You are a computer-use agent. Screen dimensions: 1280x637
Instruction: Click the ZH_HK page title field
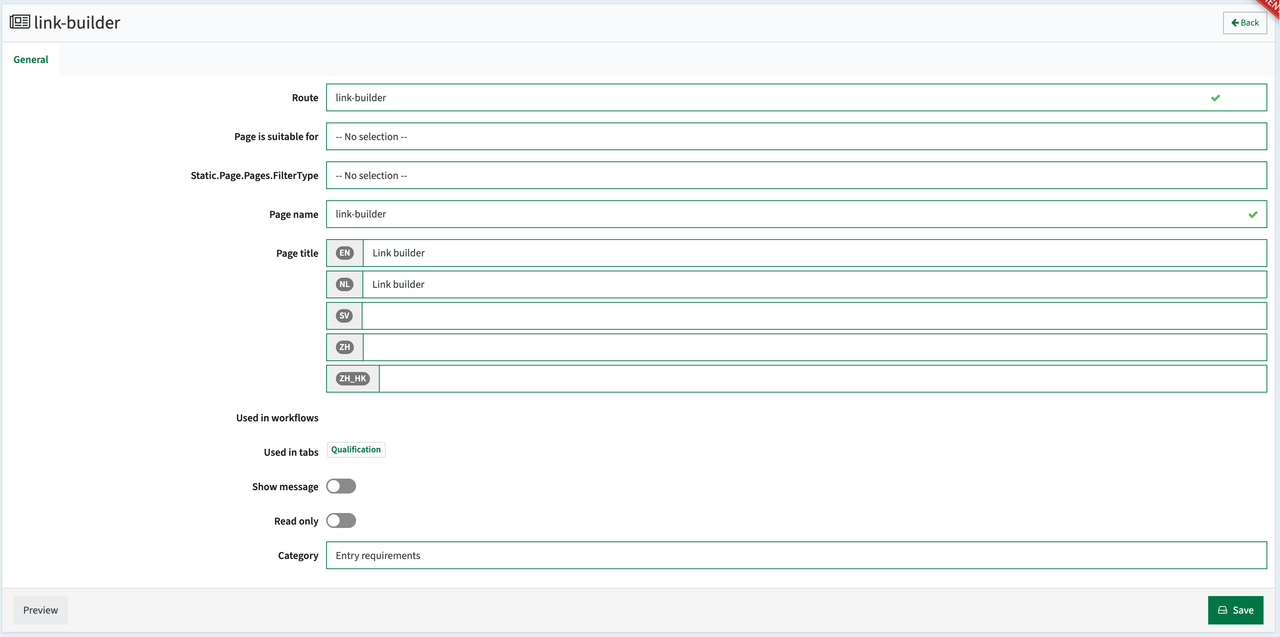[x=823, y=379]
